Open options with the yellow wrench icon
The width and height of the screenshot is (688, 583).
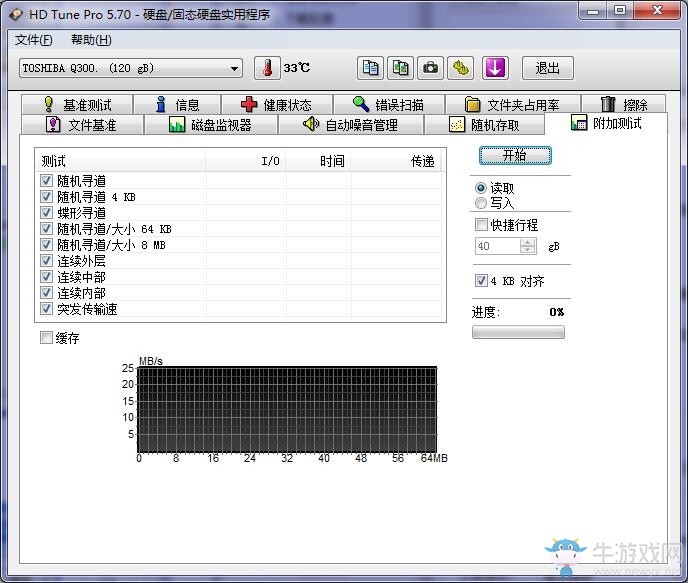[x=460, y=68]
